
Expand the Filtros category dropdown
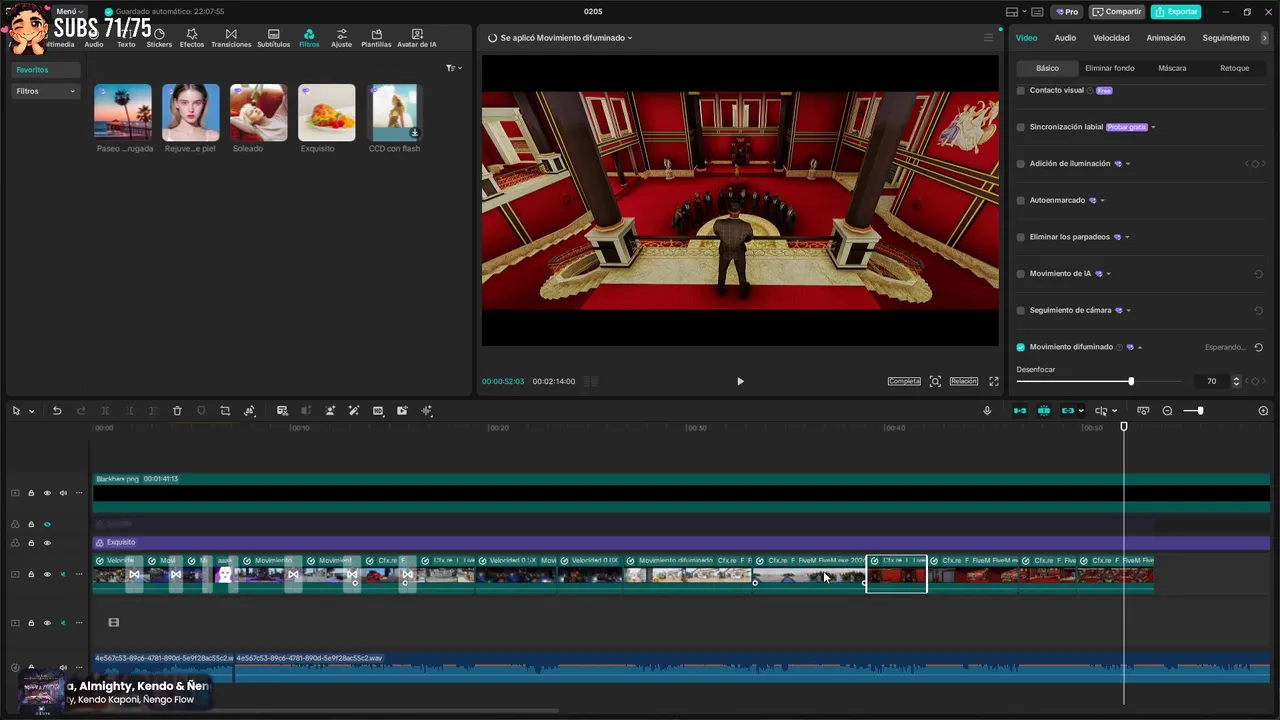(46, 91)
